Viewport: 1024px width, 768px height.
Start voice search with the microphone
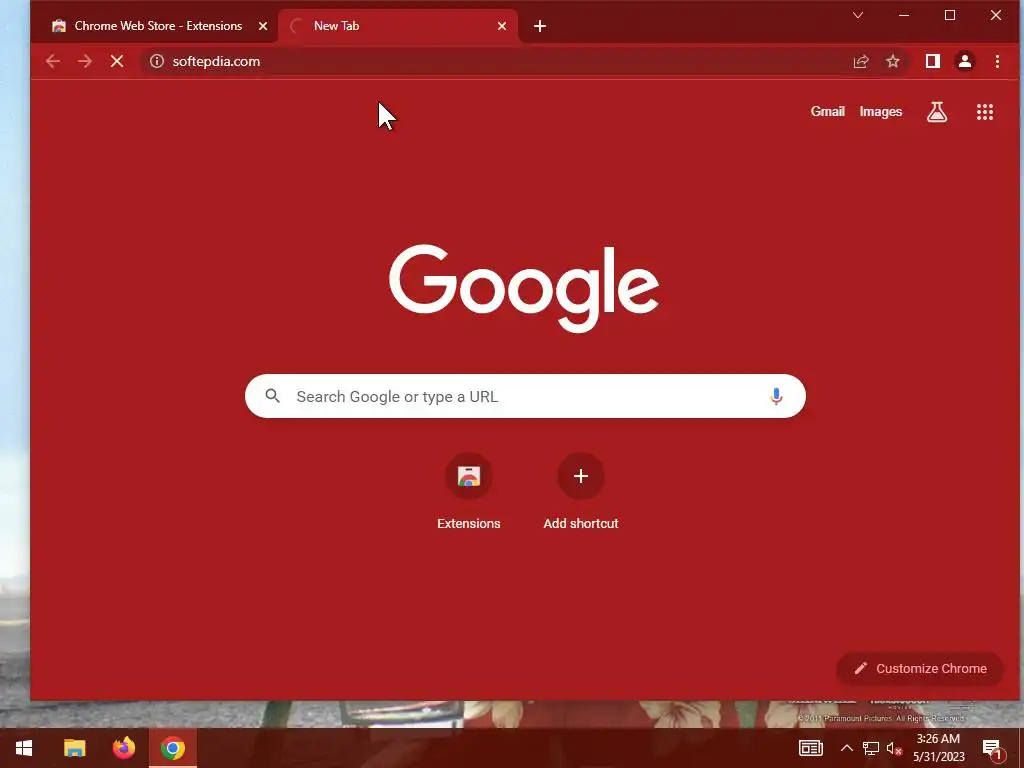[776, 396]
